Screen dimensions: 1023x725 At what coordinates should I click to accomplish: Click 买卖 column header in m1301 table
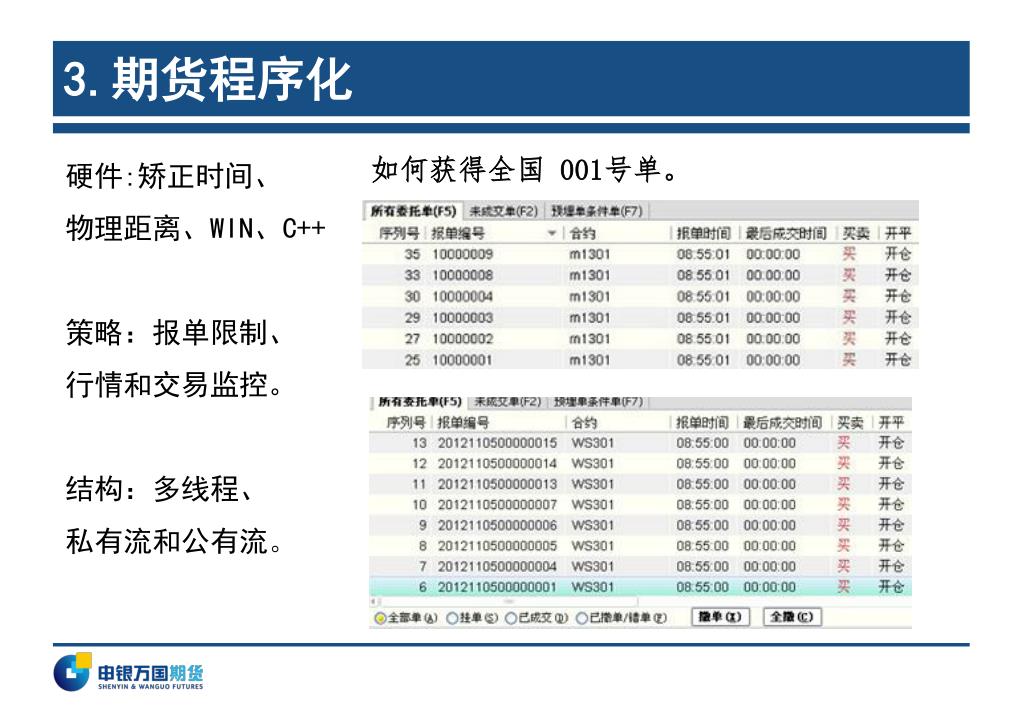[x=855, y=233]
